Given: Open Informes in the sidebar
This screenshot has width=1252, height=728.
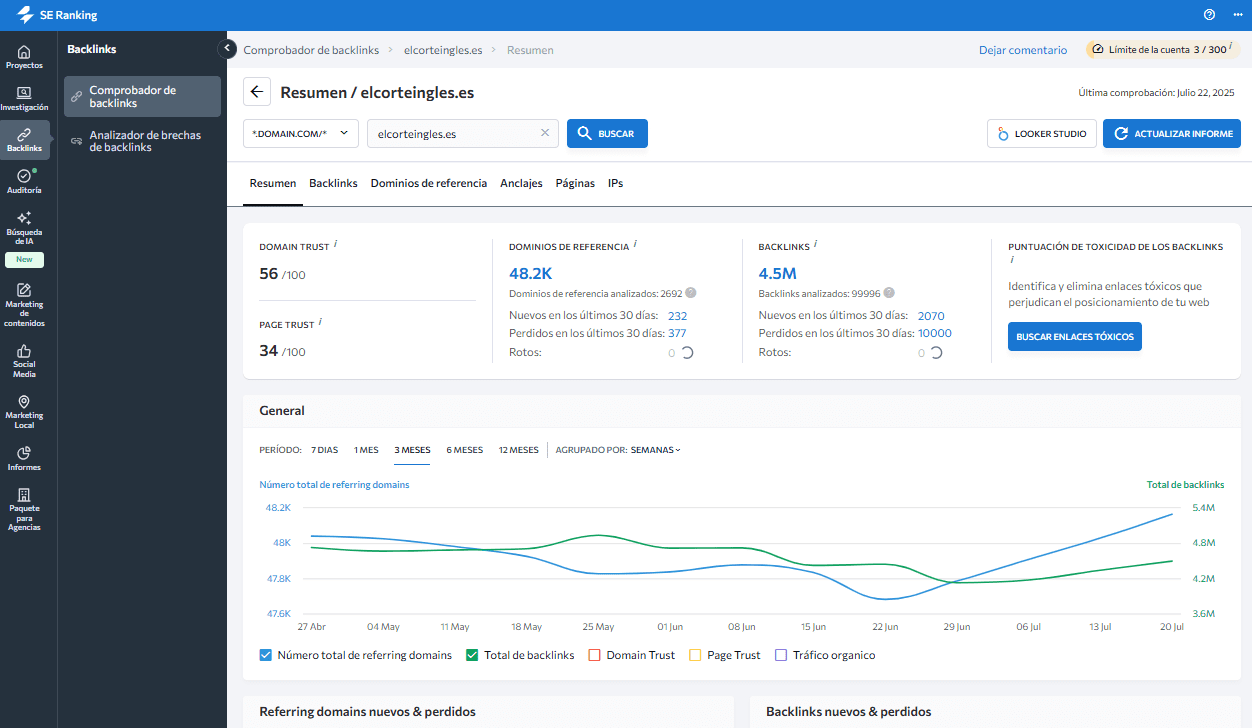Looking at the screenshot, I should (24, 458).
